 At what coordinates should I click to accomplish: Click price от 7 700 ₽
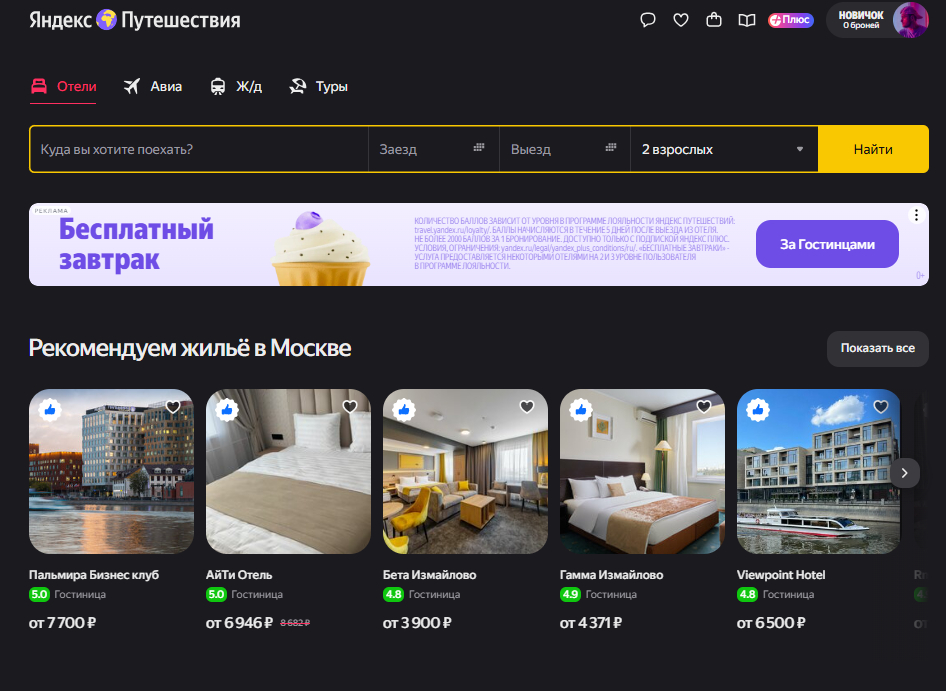click(62, 622)
